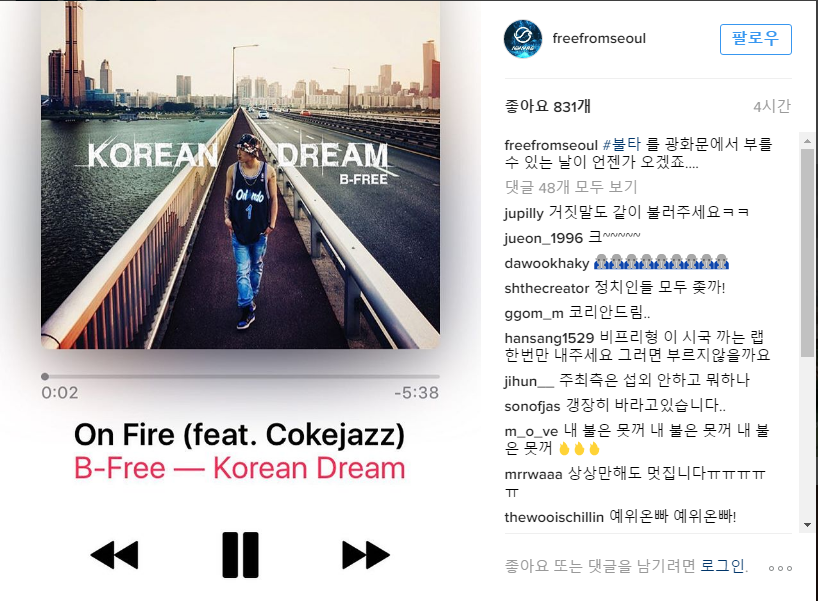The image size is (818, 601).
Task: Open the three-dot more options menu
Action: [x=780, y=568]
